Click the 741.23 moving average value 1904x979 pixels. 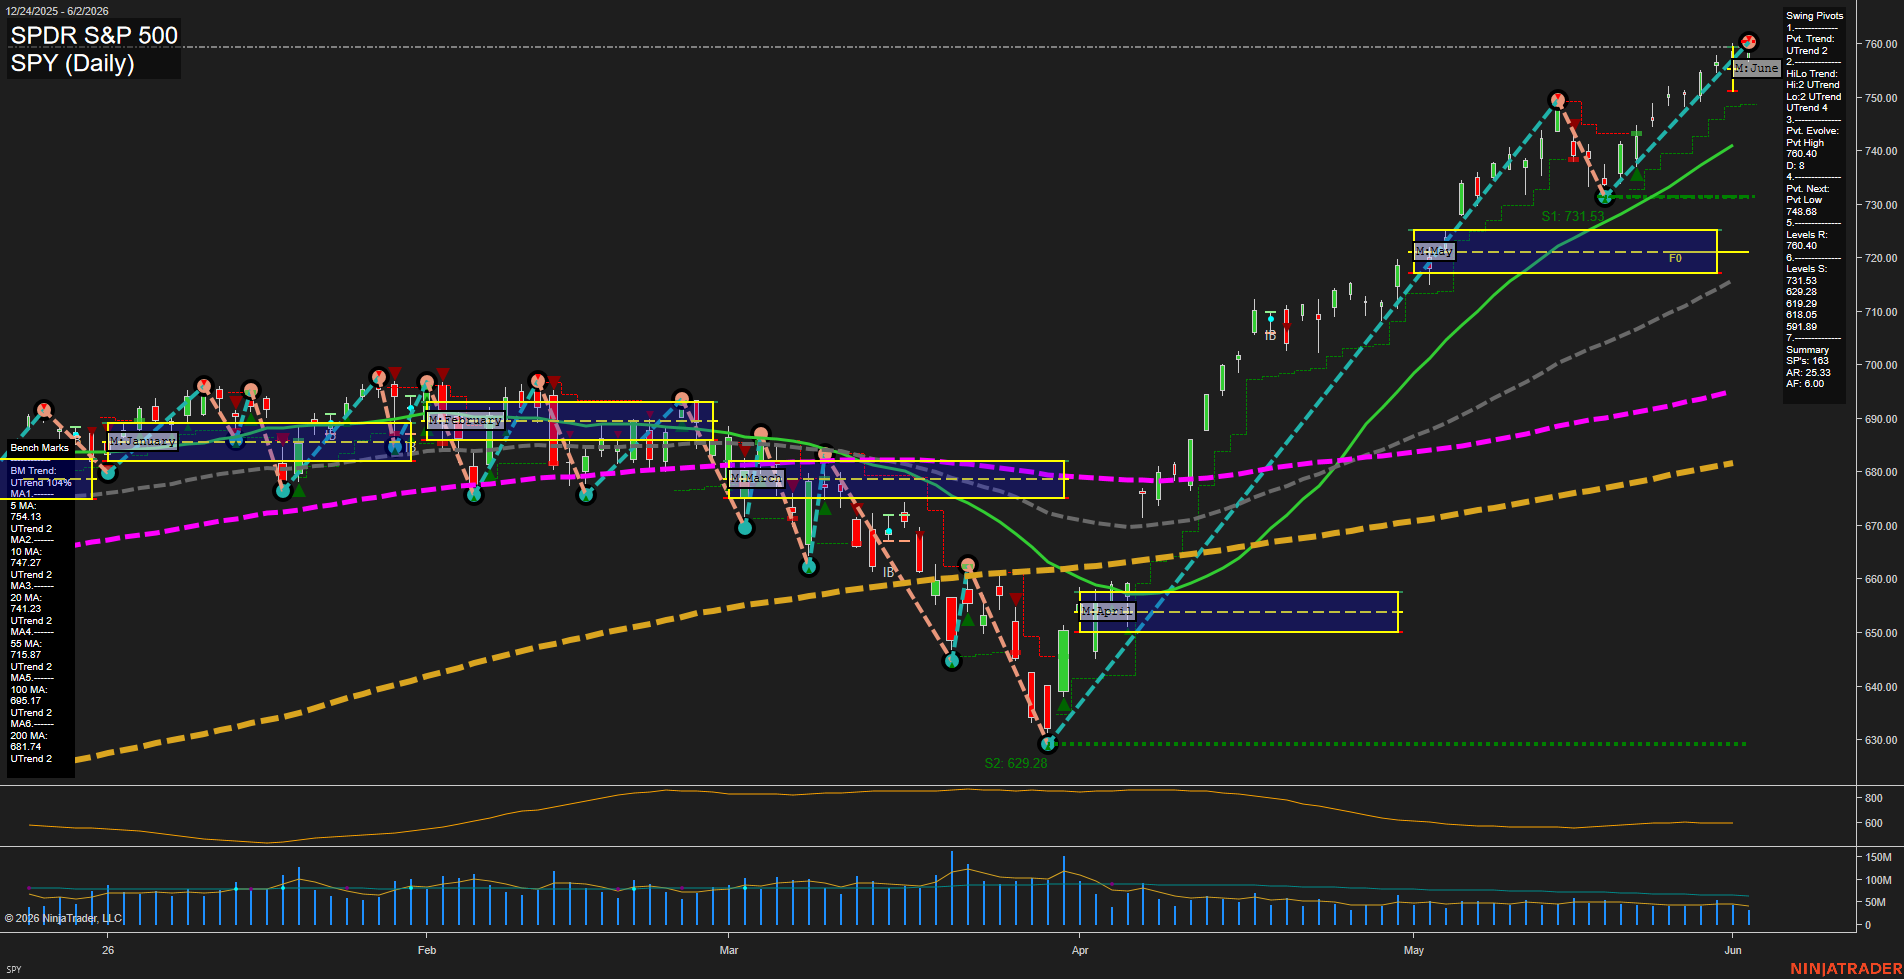pos(26,609)
